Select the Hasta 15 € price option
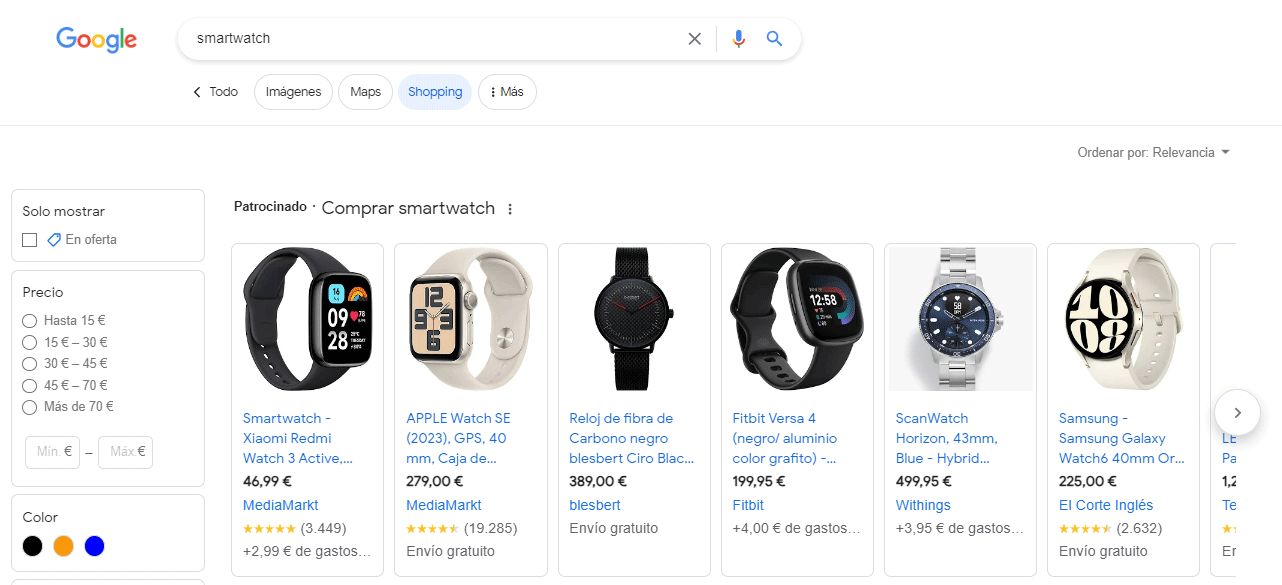 [30, 320]
